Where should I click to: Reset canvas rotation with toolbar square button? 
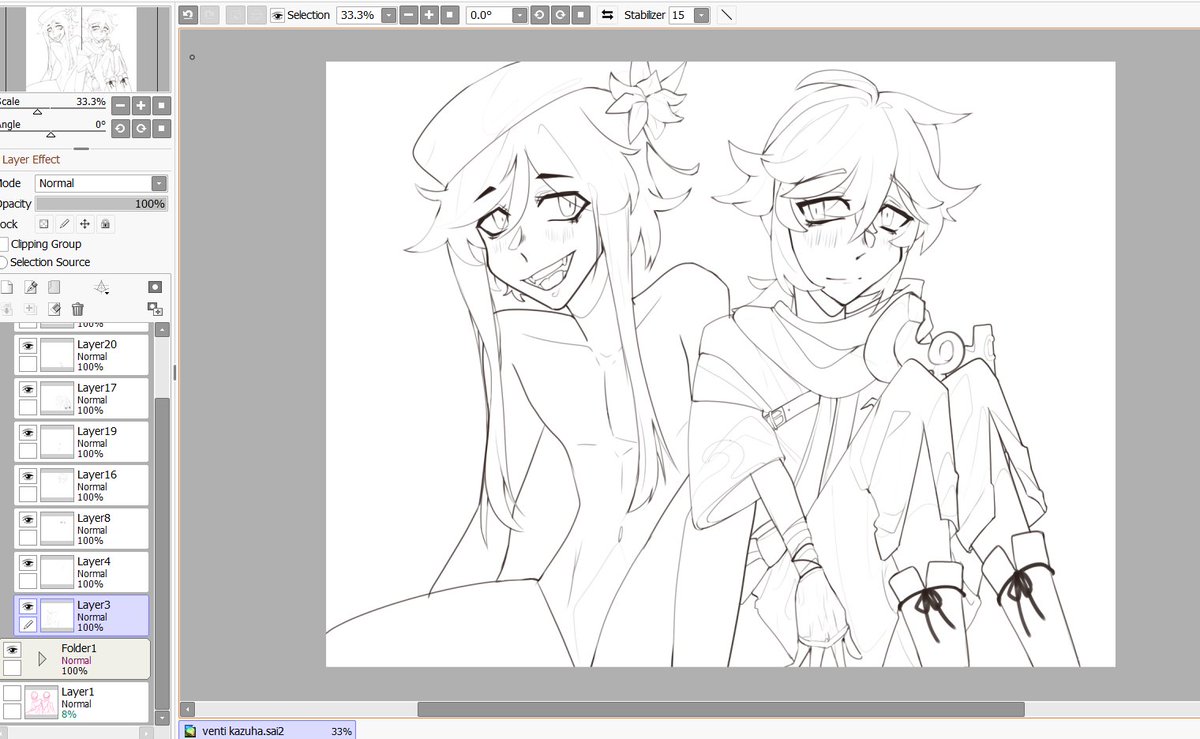[x=581, y=15]
